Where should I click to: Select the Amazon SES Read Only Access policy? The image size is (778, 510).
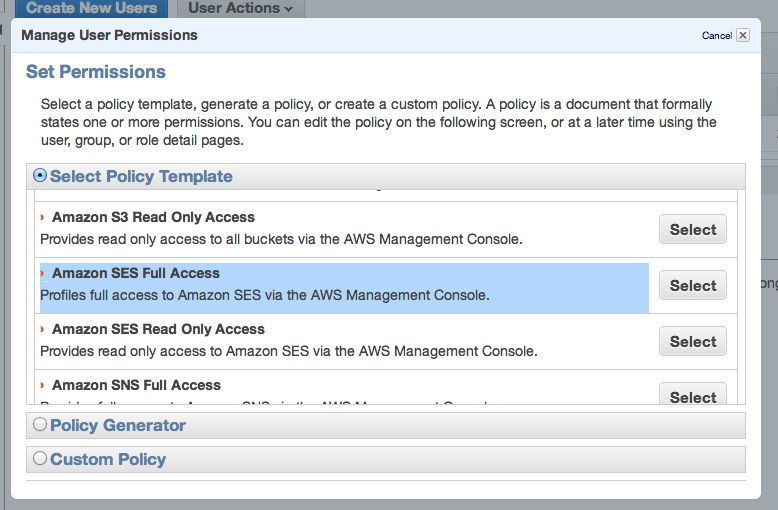pos(693,341)
